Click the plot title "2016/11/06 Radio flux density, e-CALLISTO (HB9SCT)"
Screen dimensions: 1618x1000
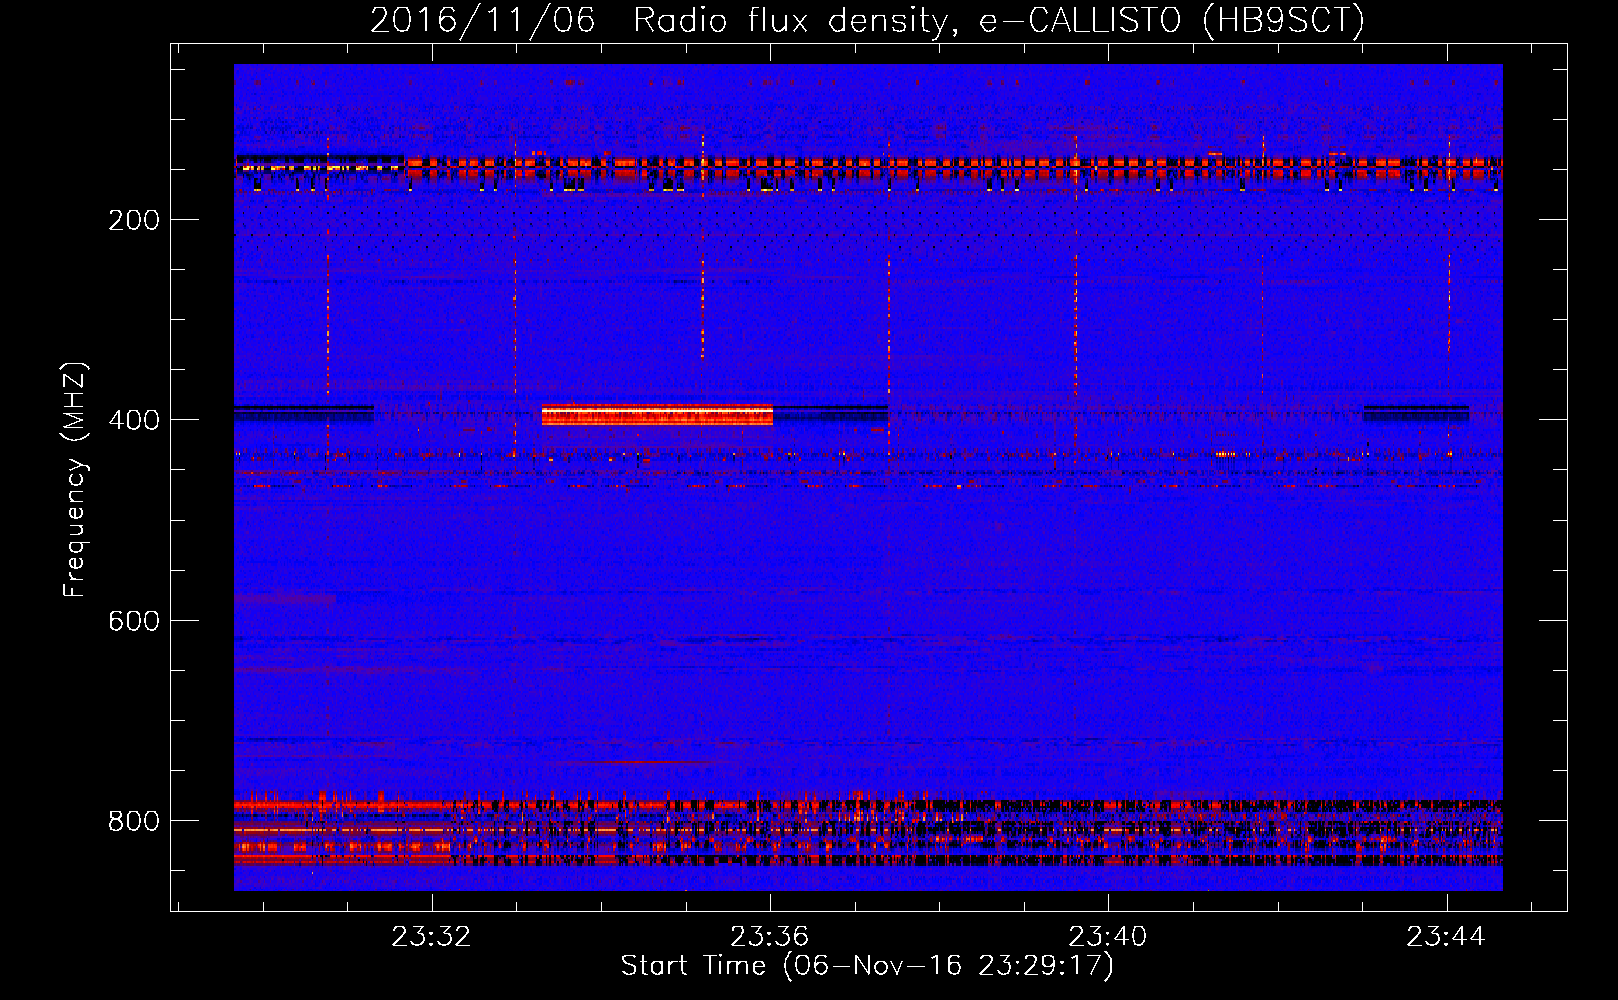click(x=867, y=20)
